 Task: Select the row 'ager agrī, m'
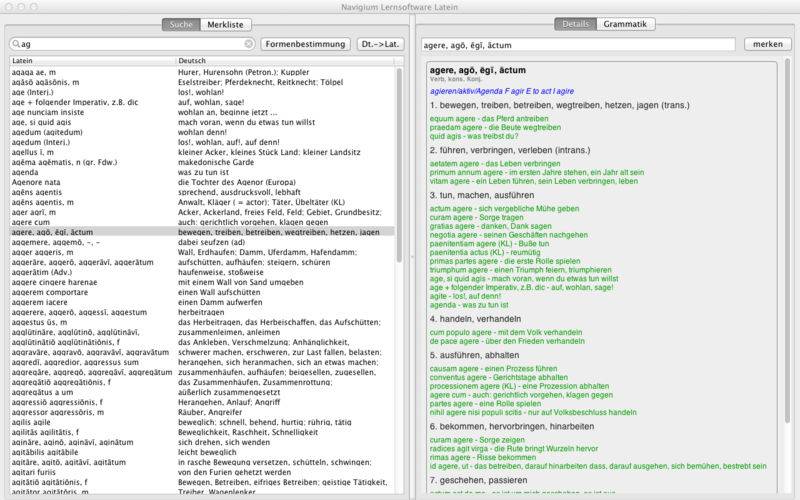202,212
